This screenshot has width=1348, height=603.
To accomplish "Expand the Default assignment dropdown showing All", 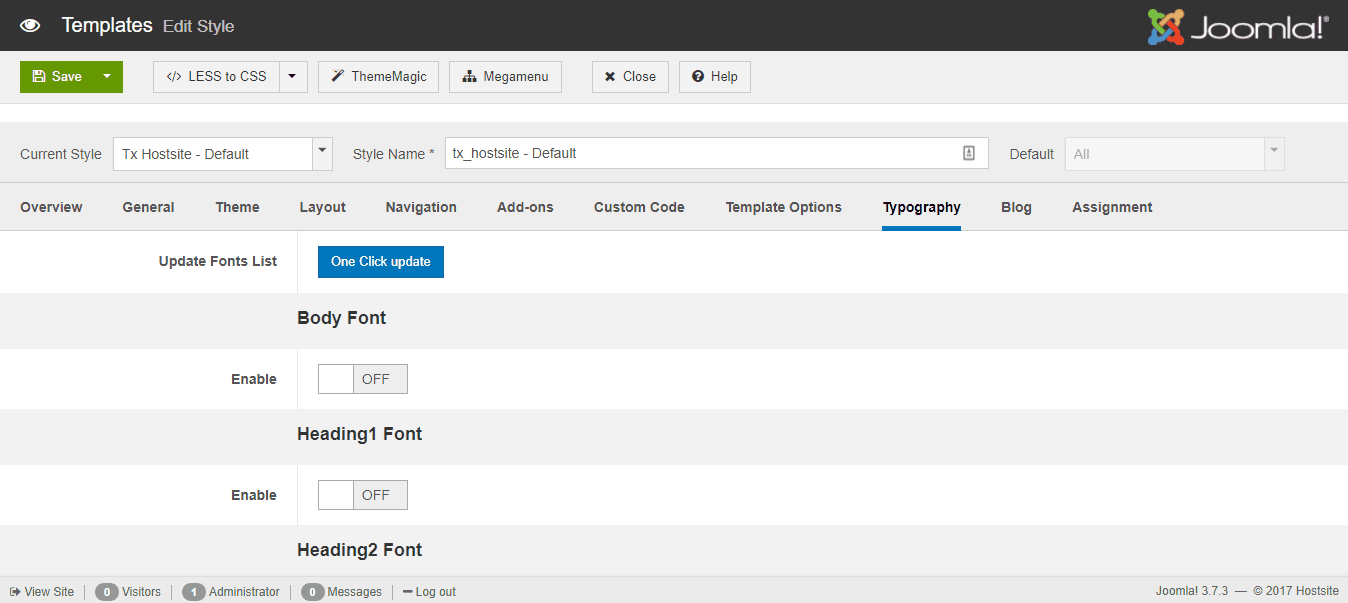I will 1272,153.
